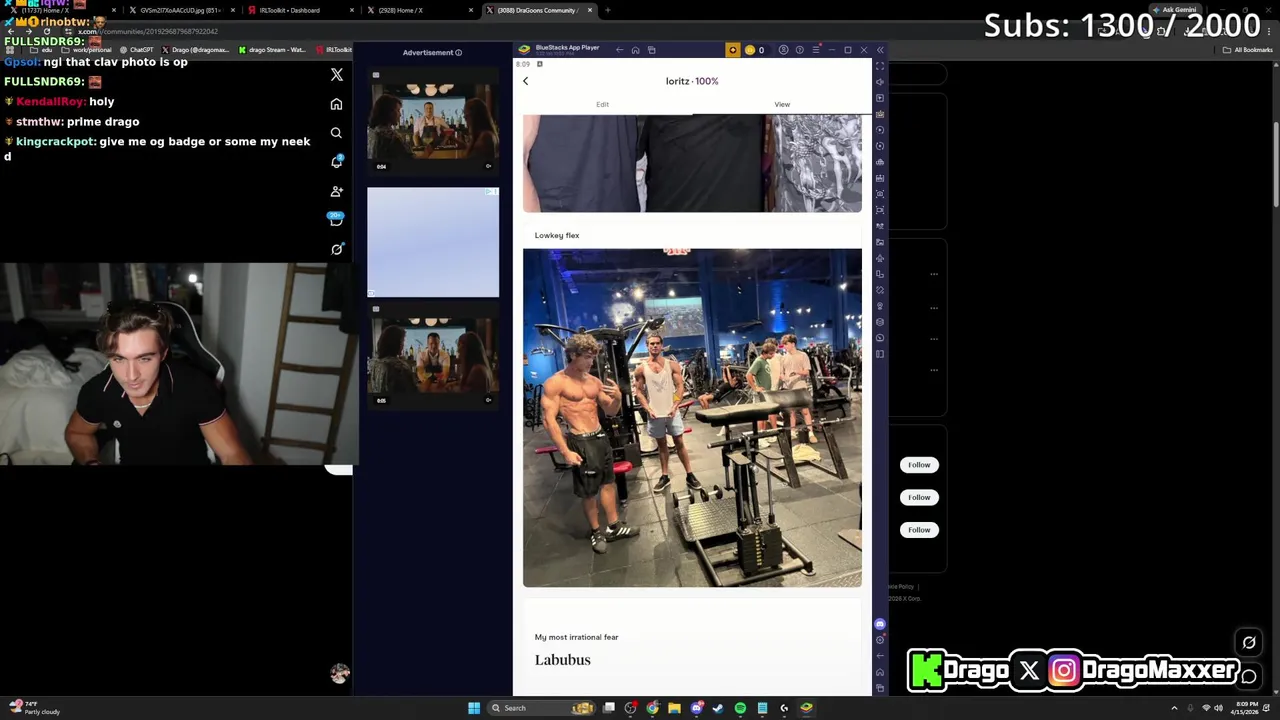1280x720 pixels.
Task: Open BlueStacks recent apps icon
Action: (651, 50)
